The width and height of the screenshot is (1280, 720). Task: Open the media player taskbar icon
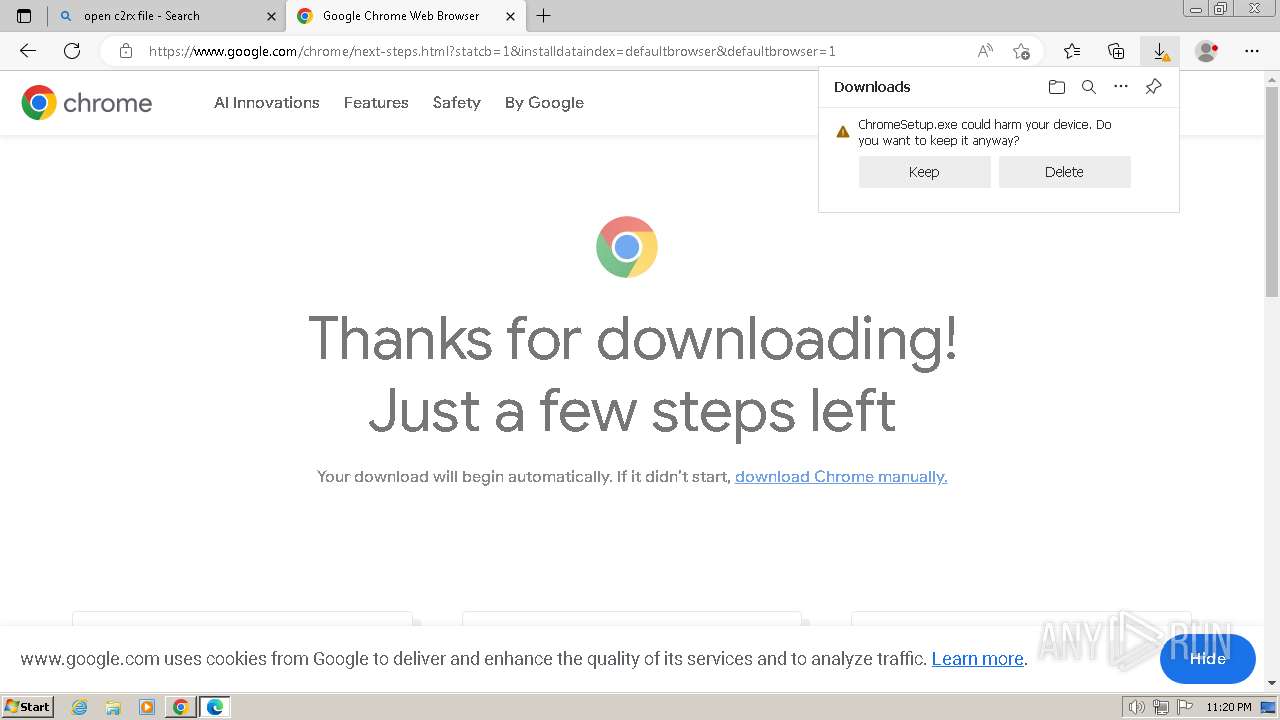click(147, 707)
